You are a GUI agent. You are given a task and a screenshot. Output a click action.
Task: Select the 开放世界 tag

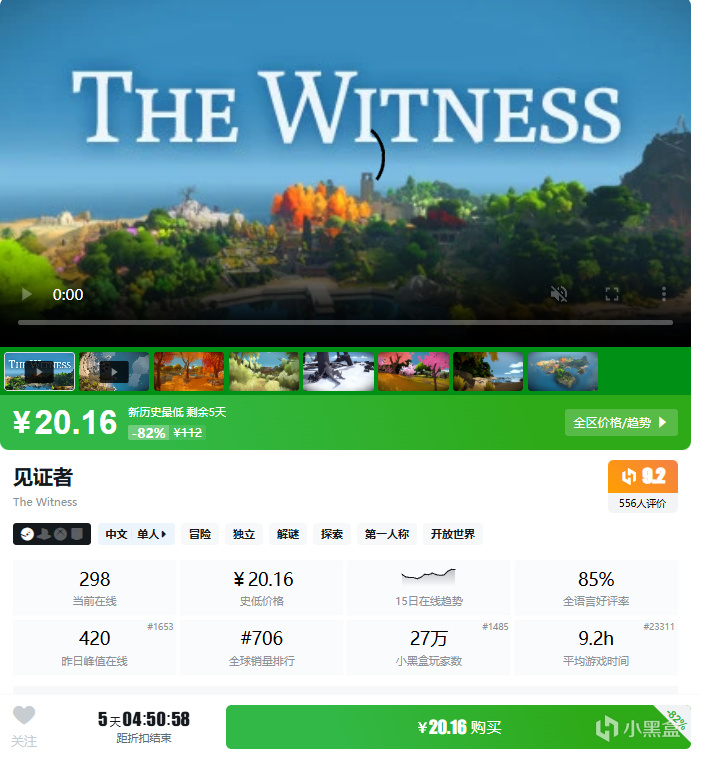coord(453,534)
